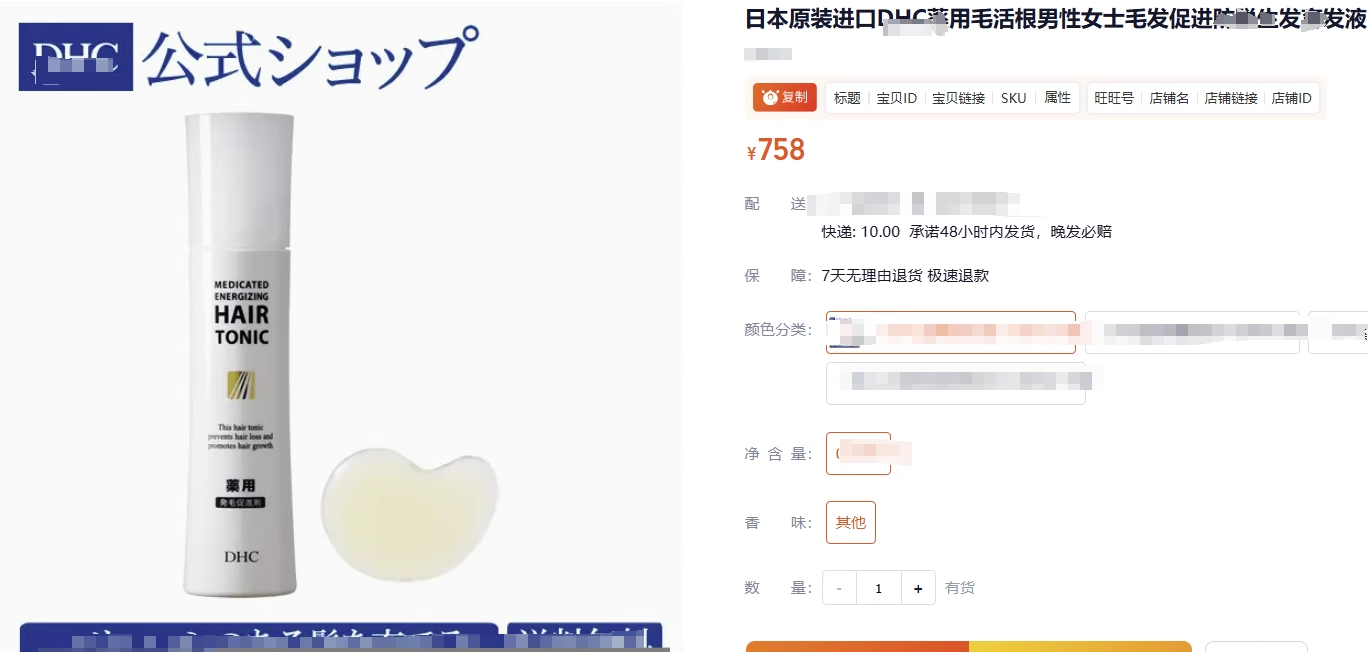The image size is (1368, 652).
Task: Copy the SKU field
Action: pos(1014,98)
